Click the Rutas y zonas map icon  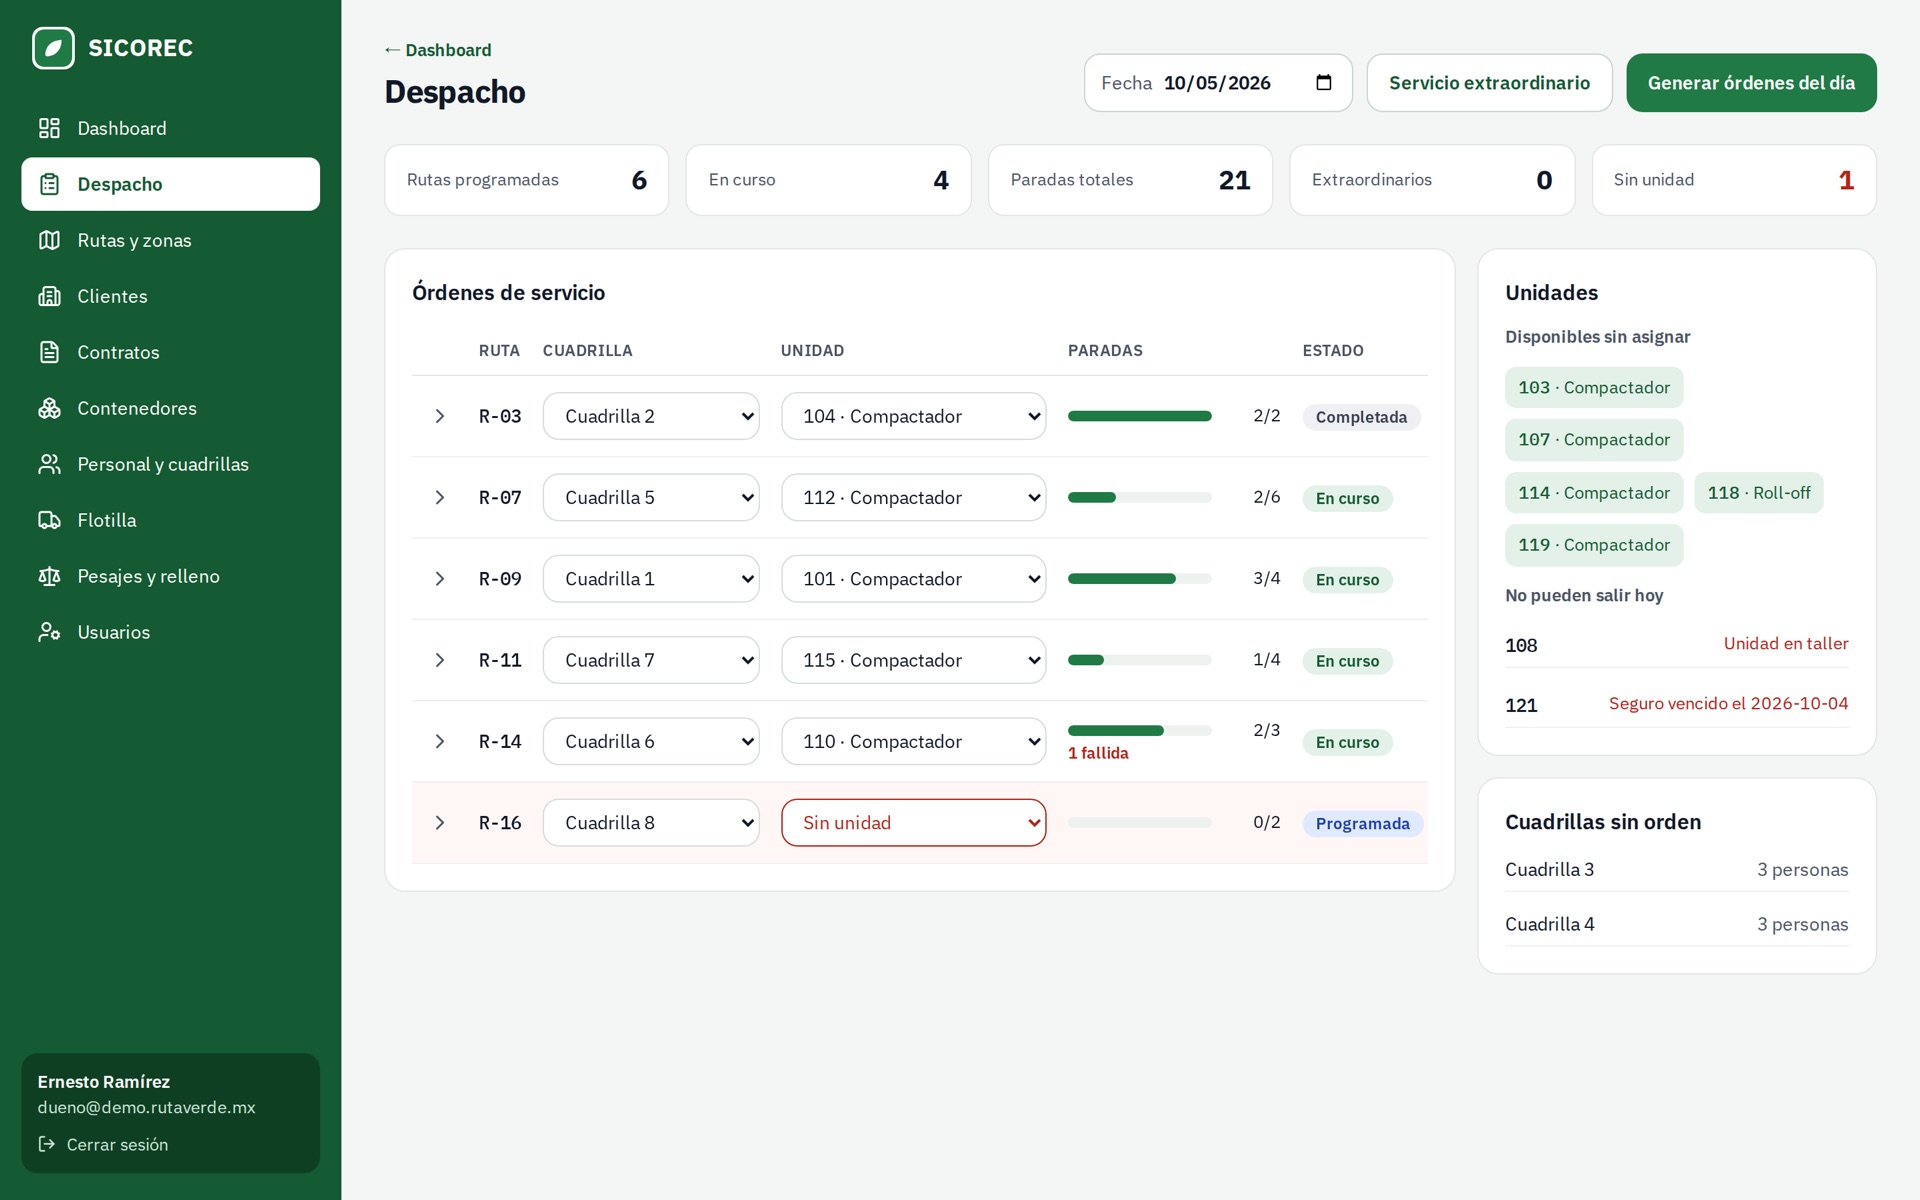coord(49,240)
